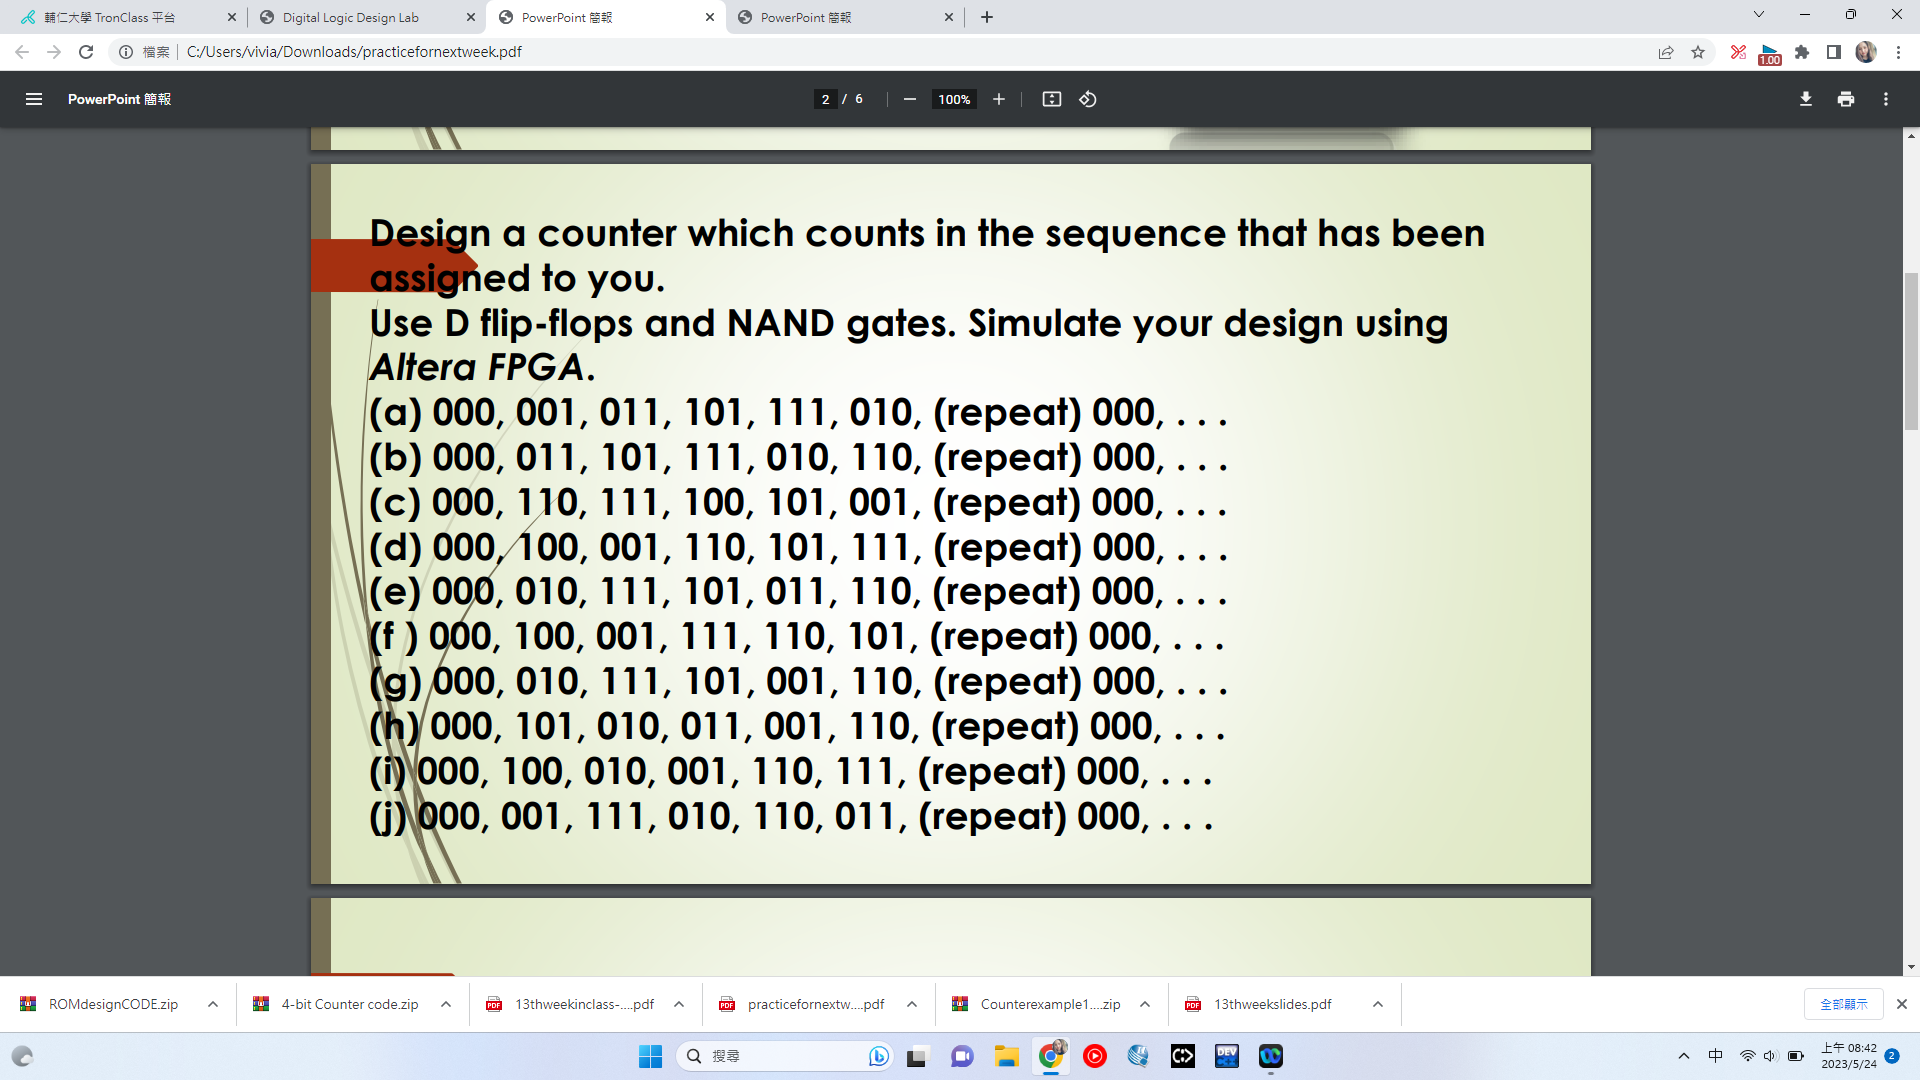Click the Fit to page icon
Image resolution: width=1920 pixels, height=1080 pixels.
click(1052, 99)
